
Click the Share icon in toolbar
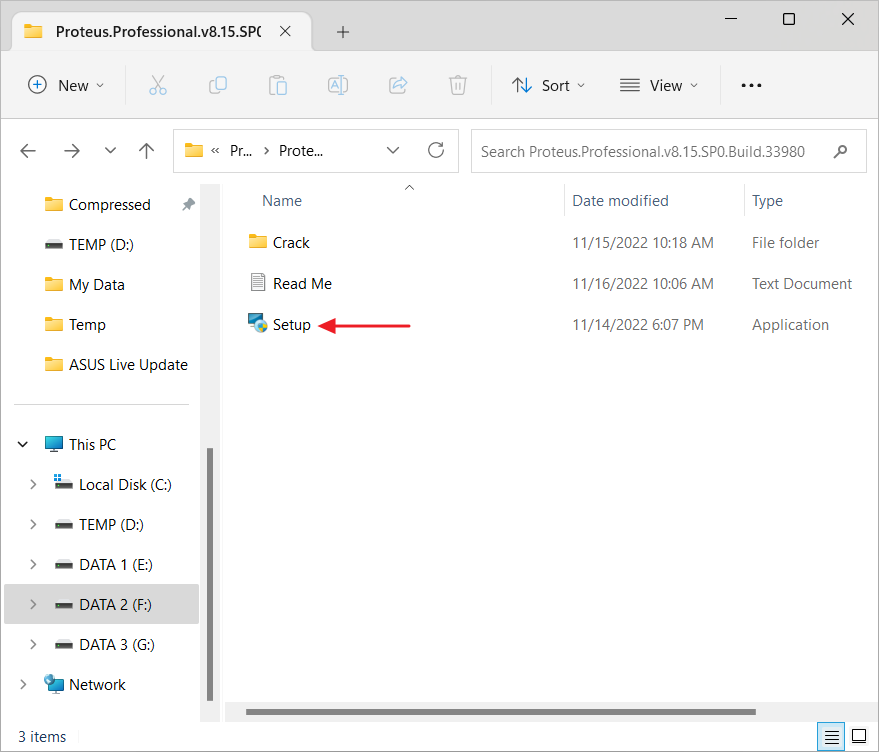click(398, 85)
